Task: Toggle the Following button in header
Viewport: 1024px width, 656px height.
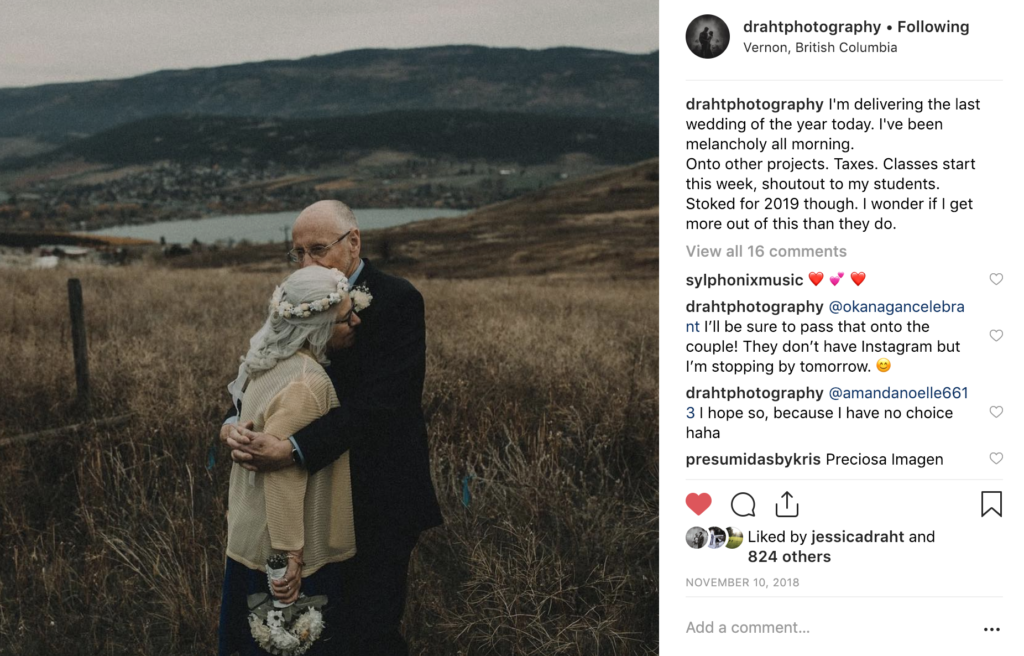Action: pyautogui.click(x=933, y=27)
